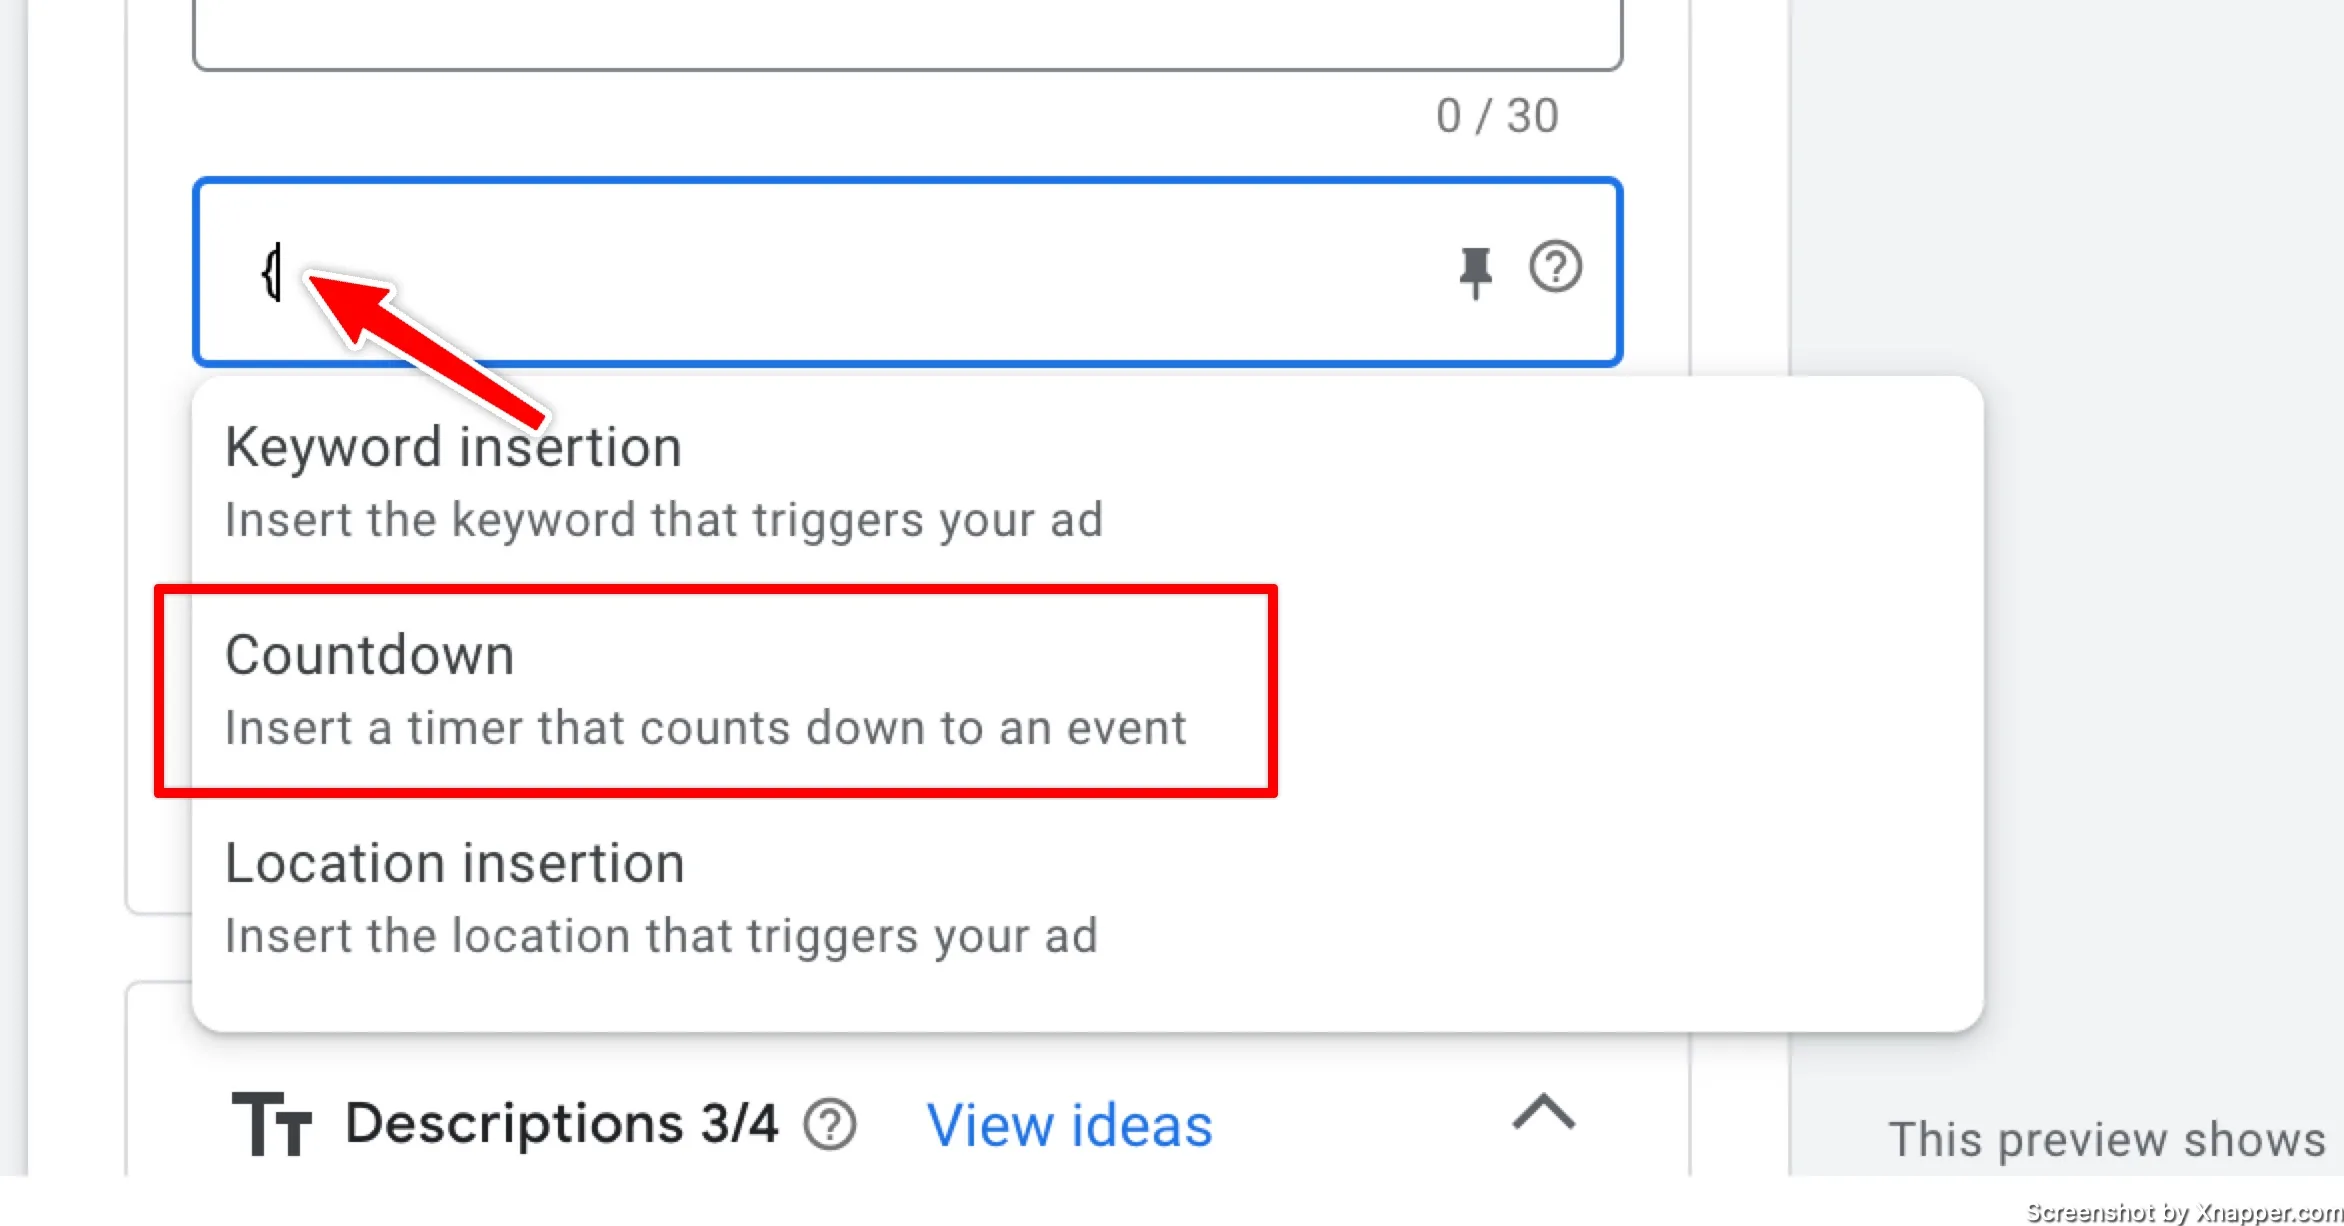
Task: Click 'Insert the location that triggers your ad'
Action: [x=661, y=937]
